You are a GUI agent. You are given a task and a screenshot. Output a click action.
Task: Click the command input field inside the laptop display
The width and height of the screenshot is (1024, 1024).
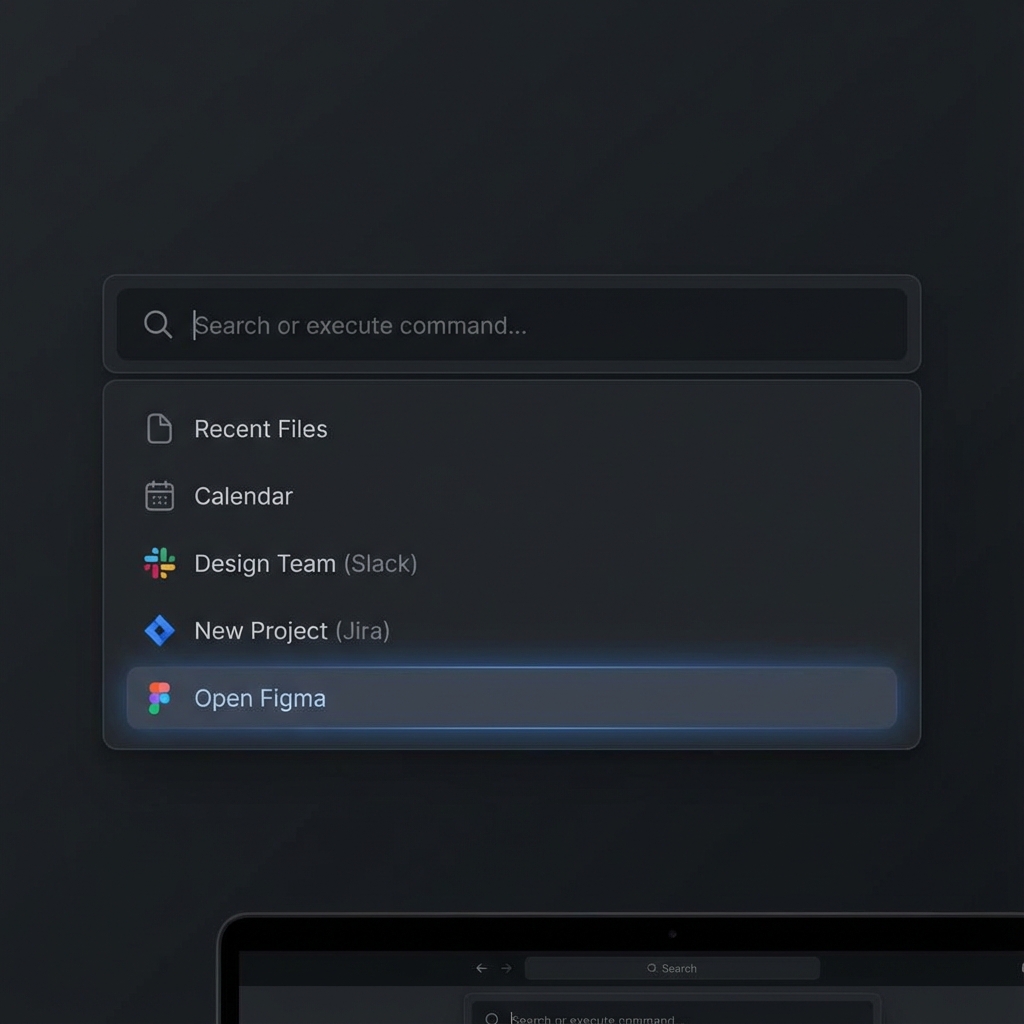click(672, 1017)
